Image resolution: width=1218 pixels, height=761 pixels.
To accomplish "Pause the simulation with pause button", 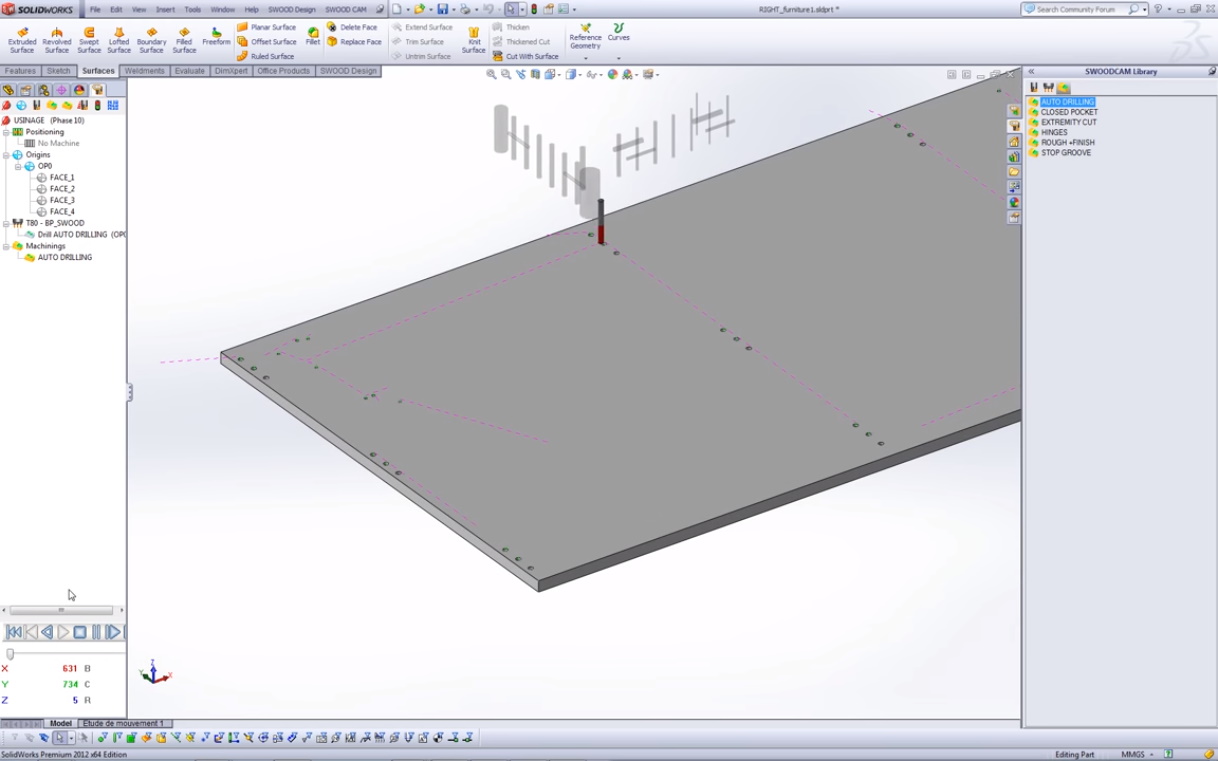I will pyautogui.click(x=97, y=632).
